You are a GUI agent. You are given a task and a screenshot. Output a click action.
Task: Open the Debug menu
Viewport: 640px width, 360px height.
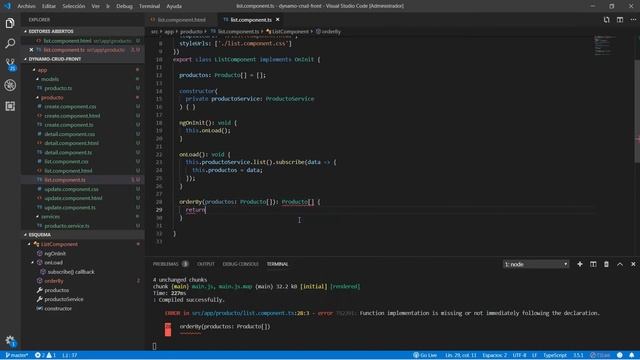pyautogui.click(x=124, y=6)
